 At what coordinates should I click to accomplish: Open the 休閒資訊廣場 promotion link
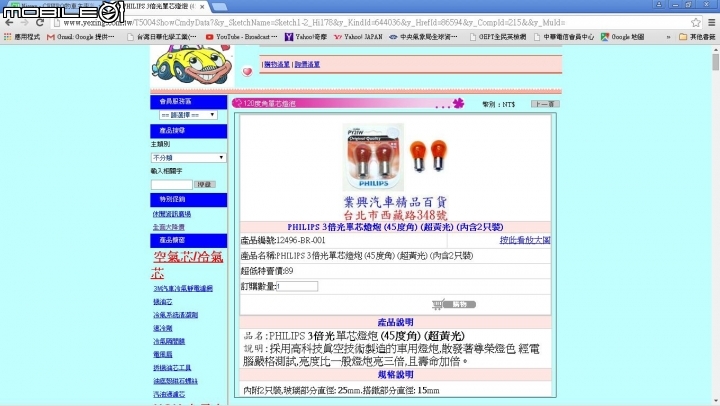point(172,214)
